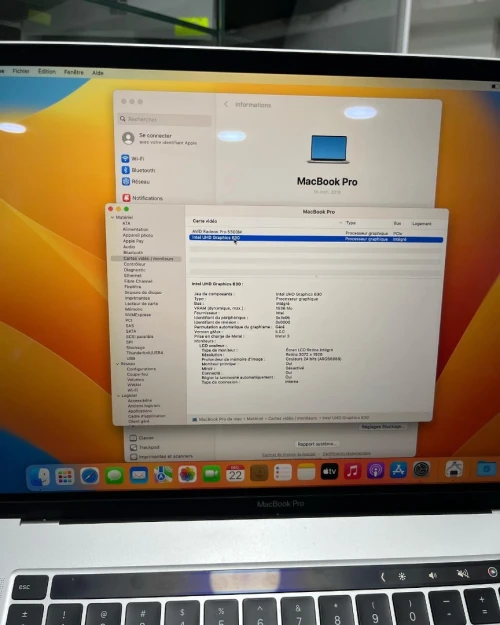The height and width of the screenshot is (625, 500).
Task: Open Notes app in the Dock
Action: (x=306, y=472)
